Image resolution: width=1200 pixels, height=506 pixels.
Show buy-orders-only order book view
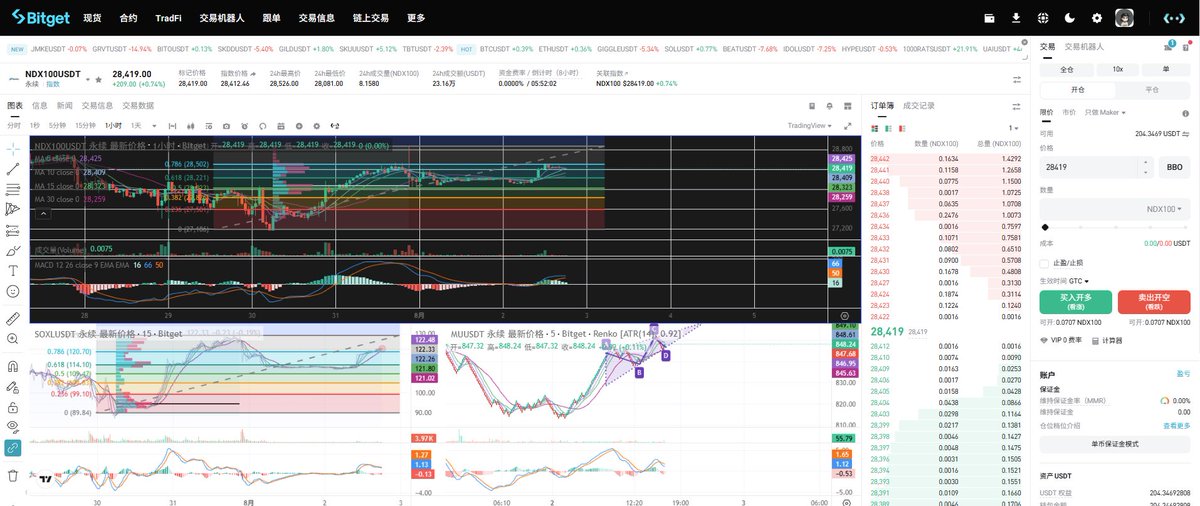(887, 128)
